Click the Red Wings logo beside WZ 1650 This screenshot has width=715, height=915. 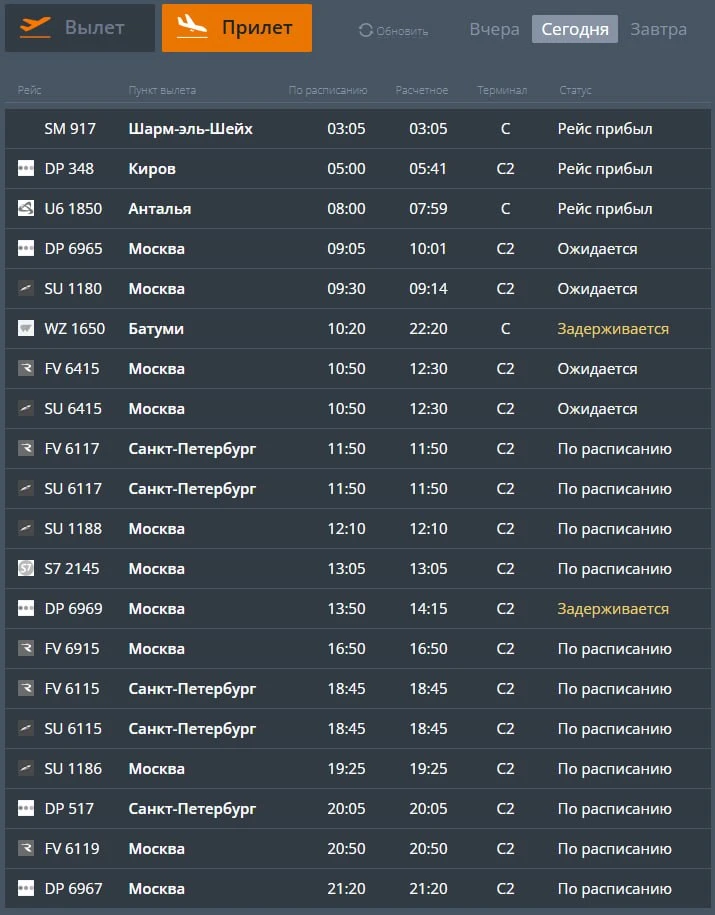(26, 329)
